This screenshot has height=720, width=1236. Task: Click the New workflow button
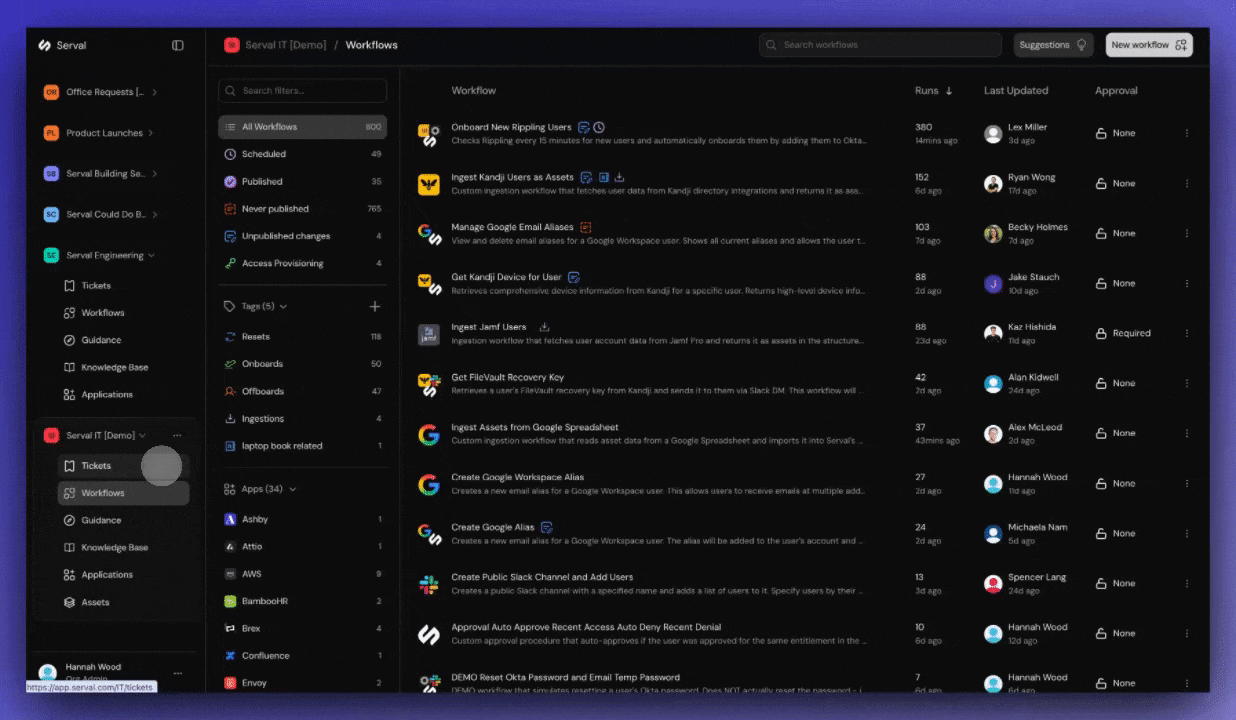[x=1148, y=44]
